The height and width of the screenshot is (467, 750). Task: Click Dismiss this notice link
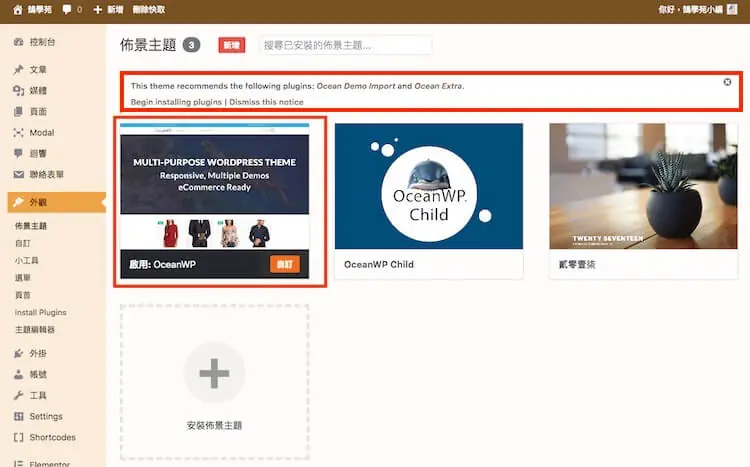click(266, 102)
